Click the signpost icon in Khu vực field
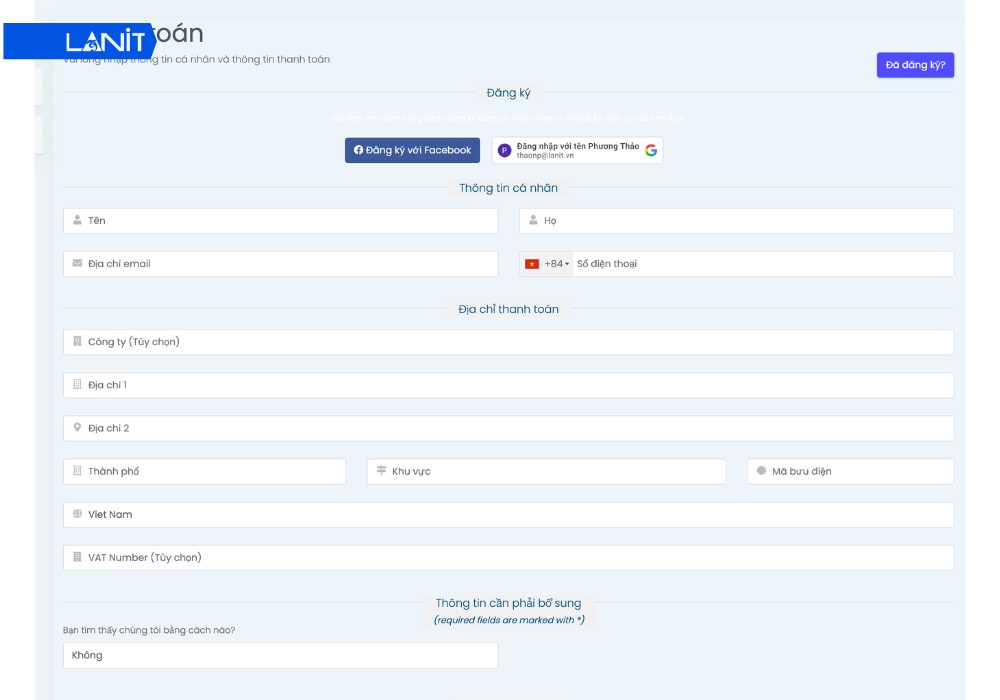The height and width of the screenshot is (700, 1000). [x=381, y=471]
